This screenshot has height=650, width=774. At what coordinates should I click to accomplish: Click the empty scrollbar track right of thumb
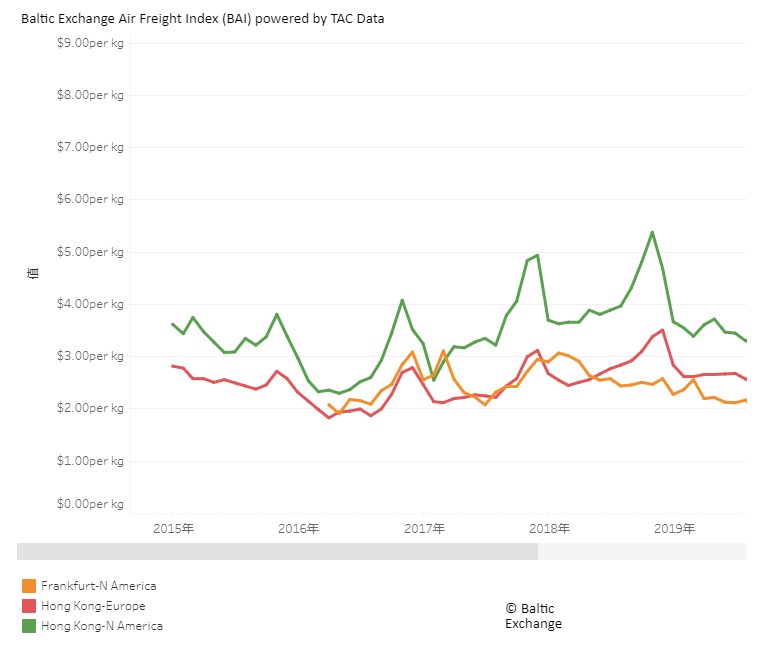click(x=642, y=551)
